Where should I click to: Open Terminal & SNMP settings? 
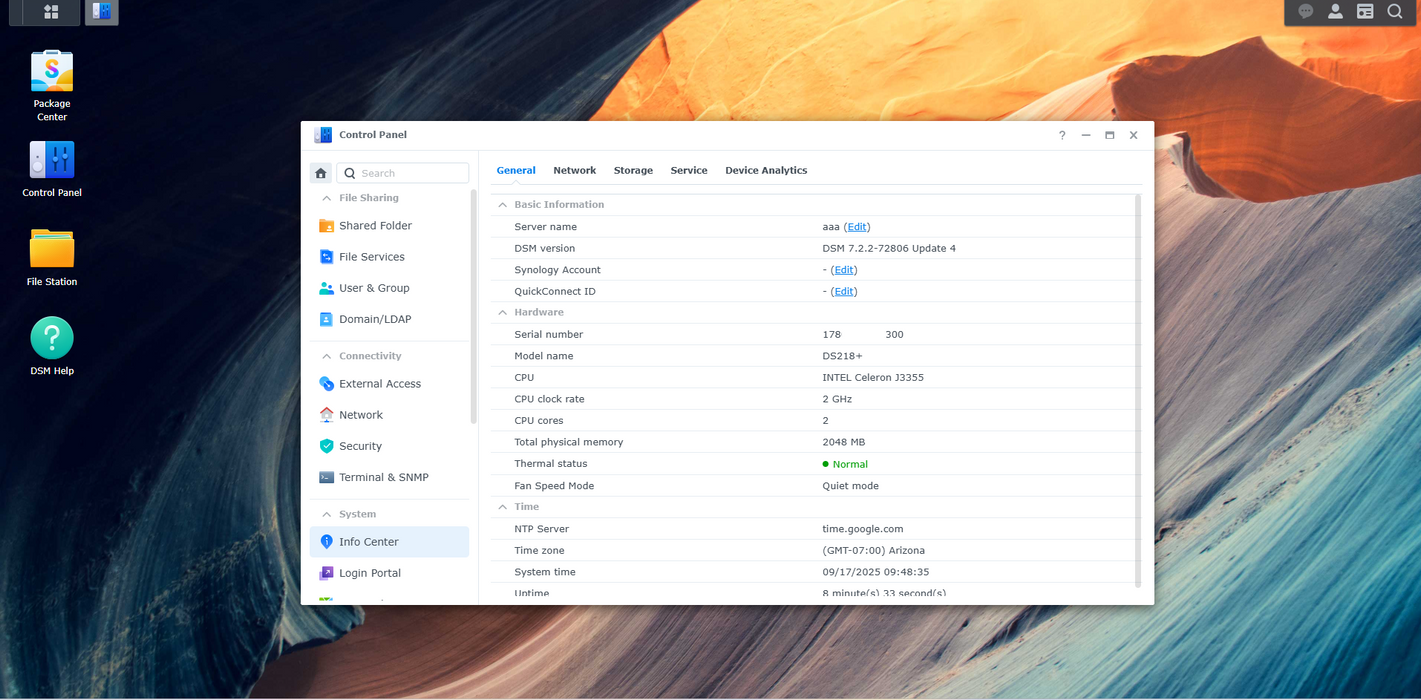tap(389, 477)
